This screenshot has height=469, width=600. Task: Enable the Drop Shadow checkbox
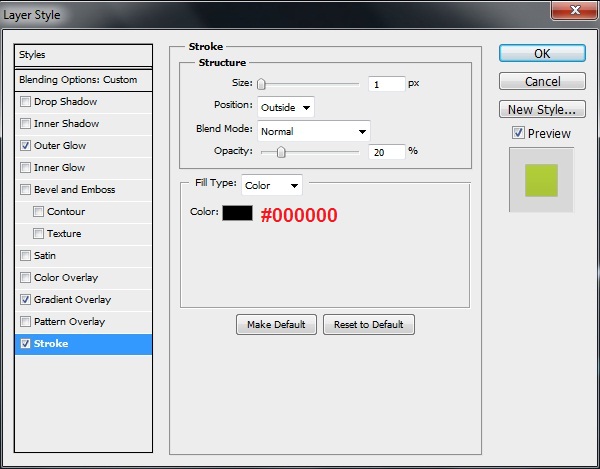(25, 102)
